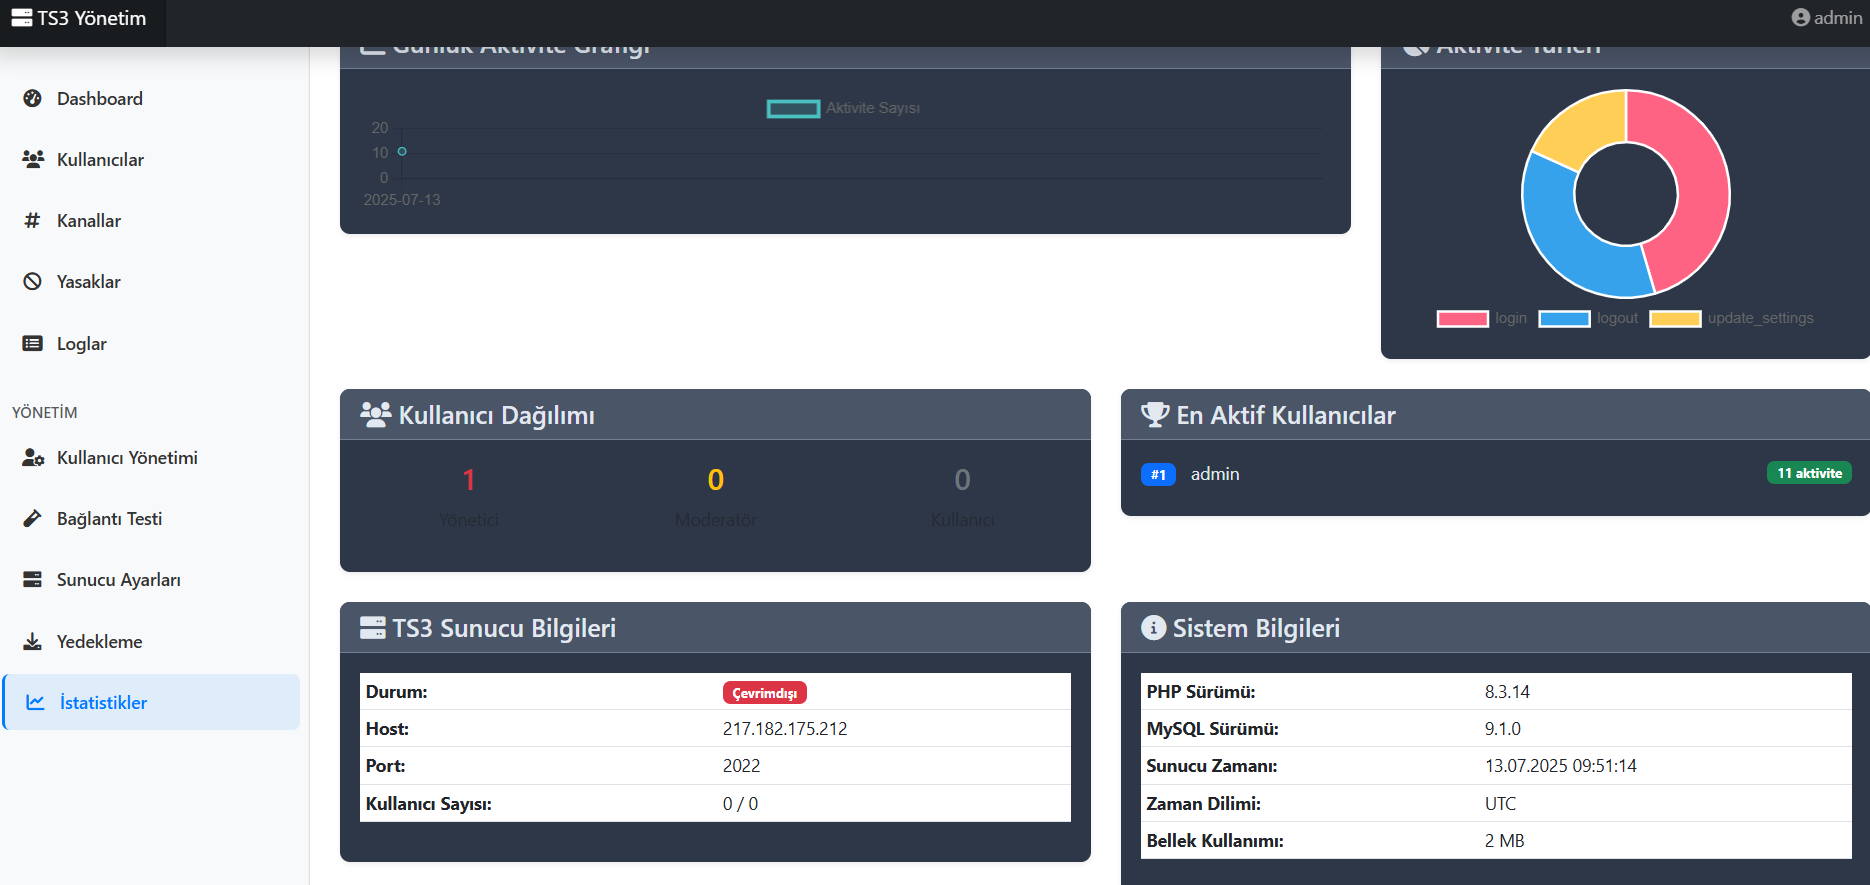Screen dimensions: 1870x885
Task: Click the YÖNETİM section heading
Action: pyautogui.click(x=44, y=412)
